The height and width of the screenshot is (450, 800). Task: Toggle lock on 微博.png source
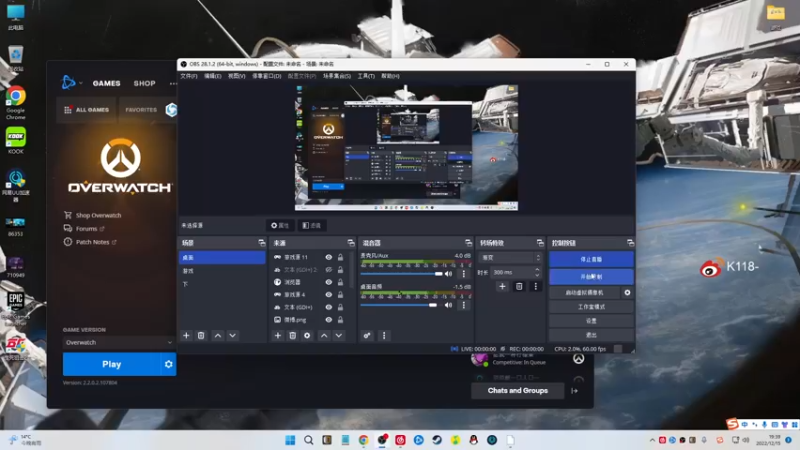click(340, 320)
